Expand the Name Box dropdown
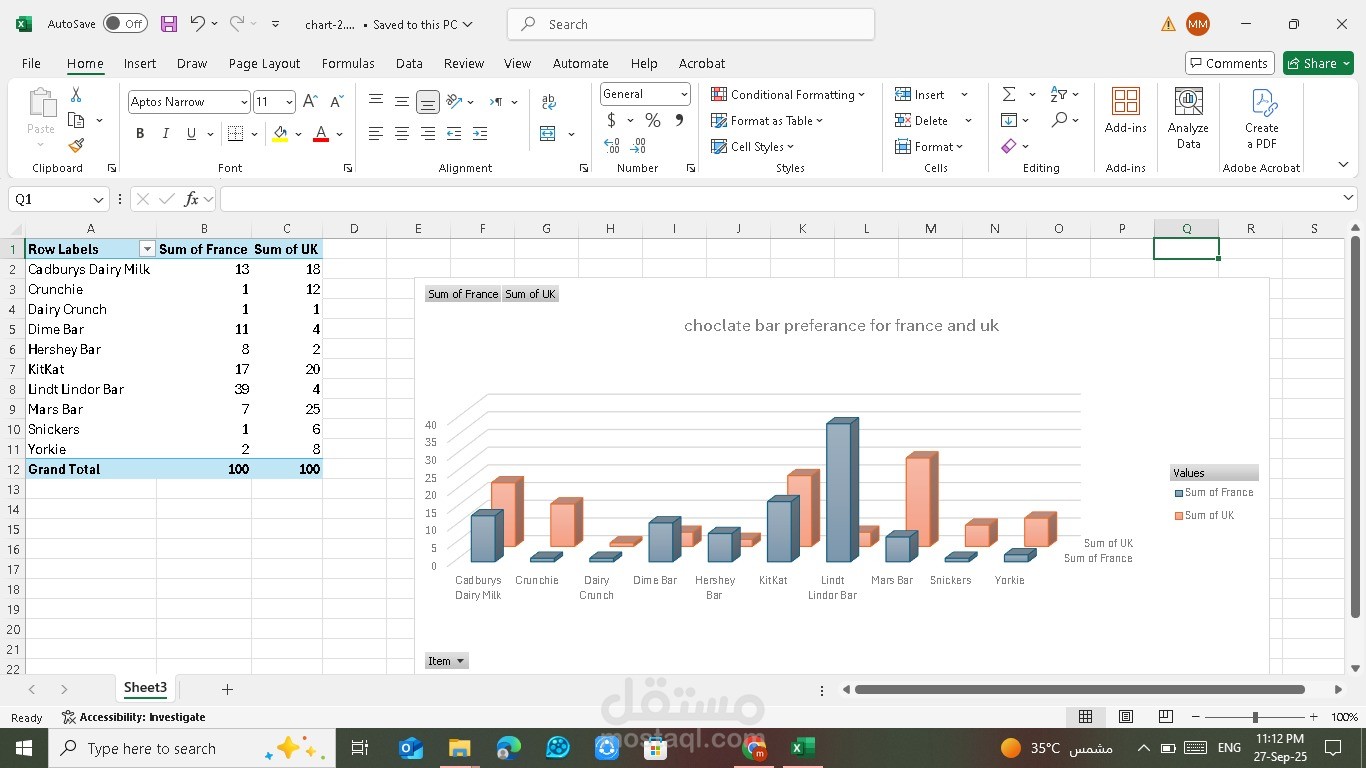 [98, 199]
